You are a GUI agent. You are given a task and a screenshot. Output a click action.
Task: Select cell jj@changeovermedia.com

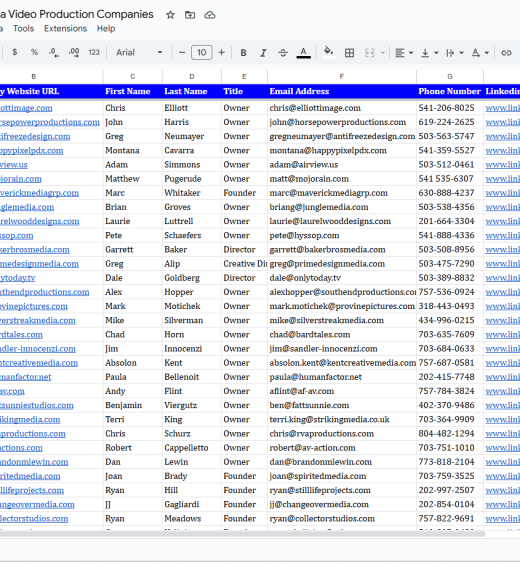coord(342,504)
